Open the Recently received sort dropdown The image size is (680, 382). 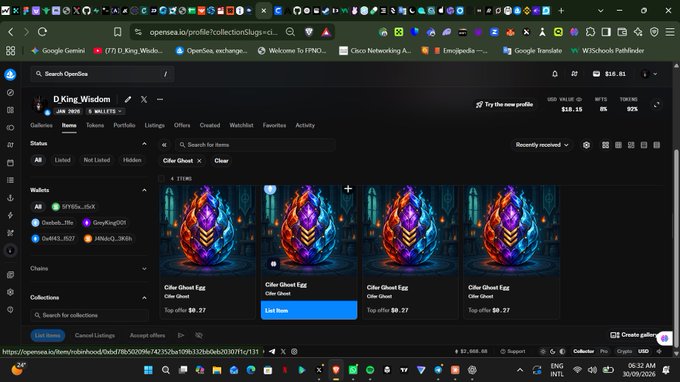point(542,145)
